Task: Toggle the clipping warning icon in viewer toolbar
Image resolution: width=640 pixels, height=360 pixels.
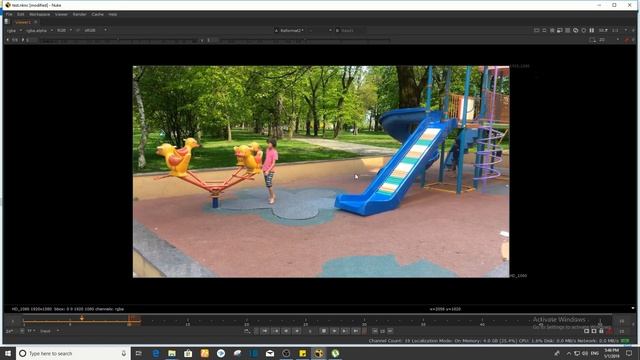Action: pos(537,30)
